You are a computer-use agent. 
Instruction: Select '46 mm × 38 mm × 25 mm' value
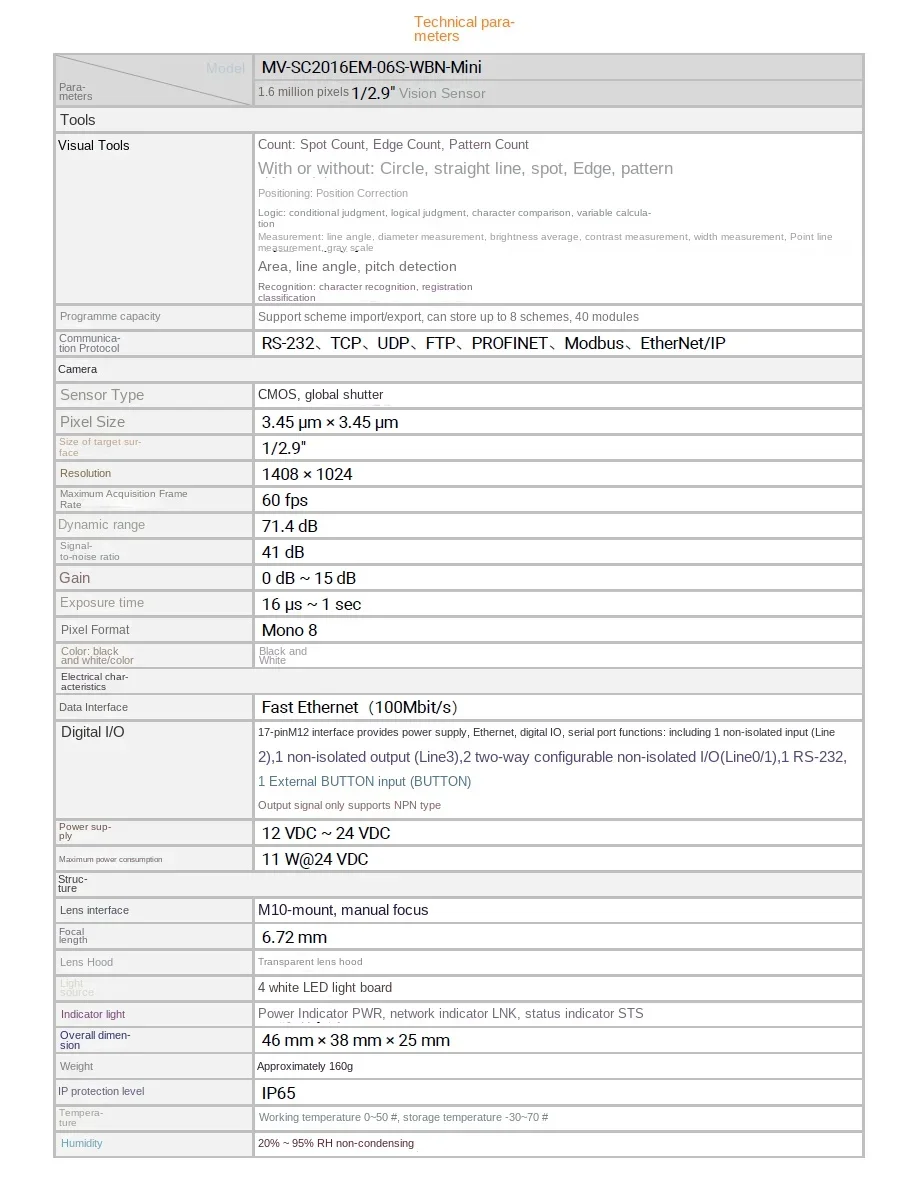pyautogui.click(x=355, y=1041)
